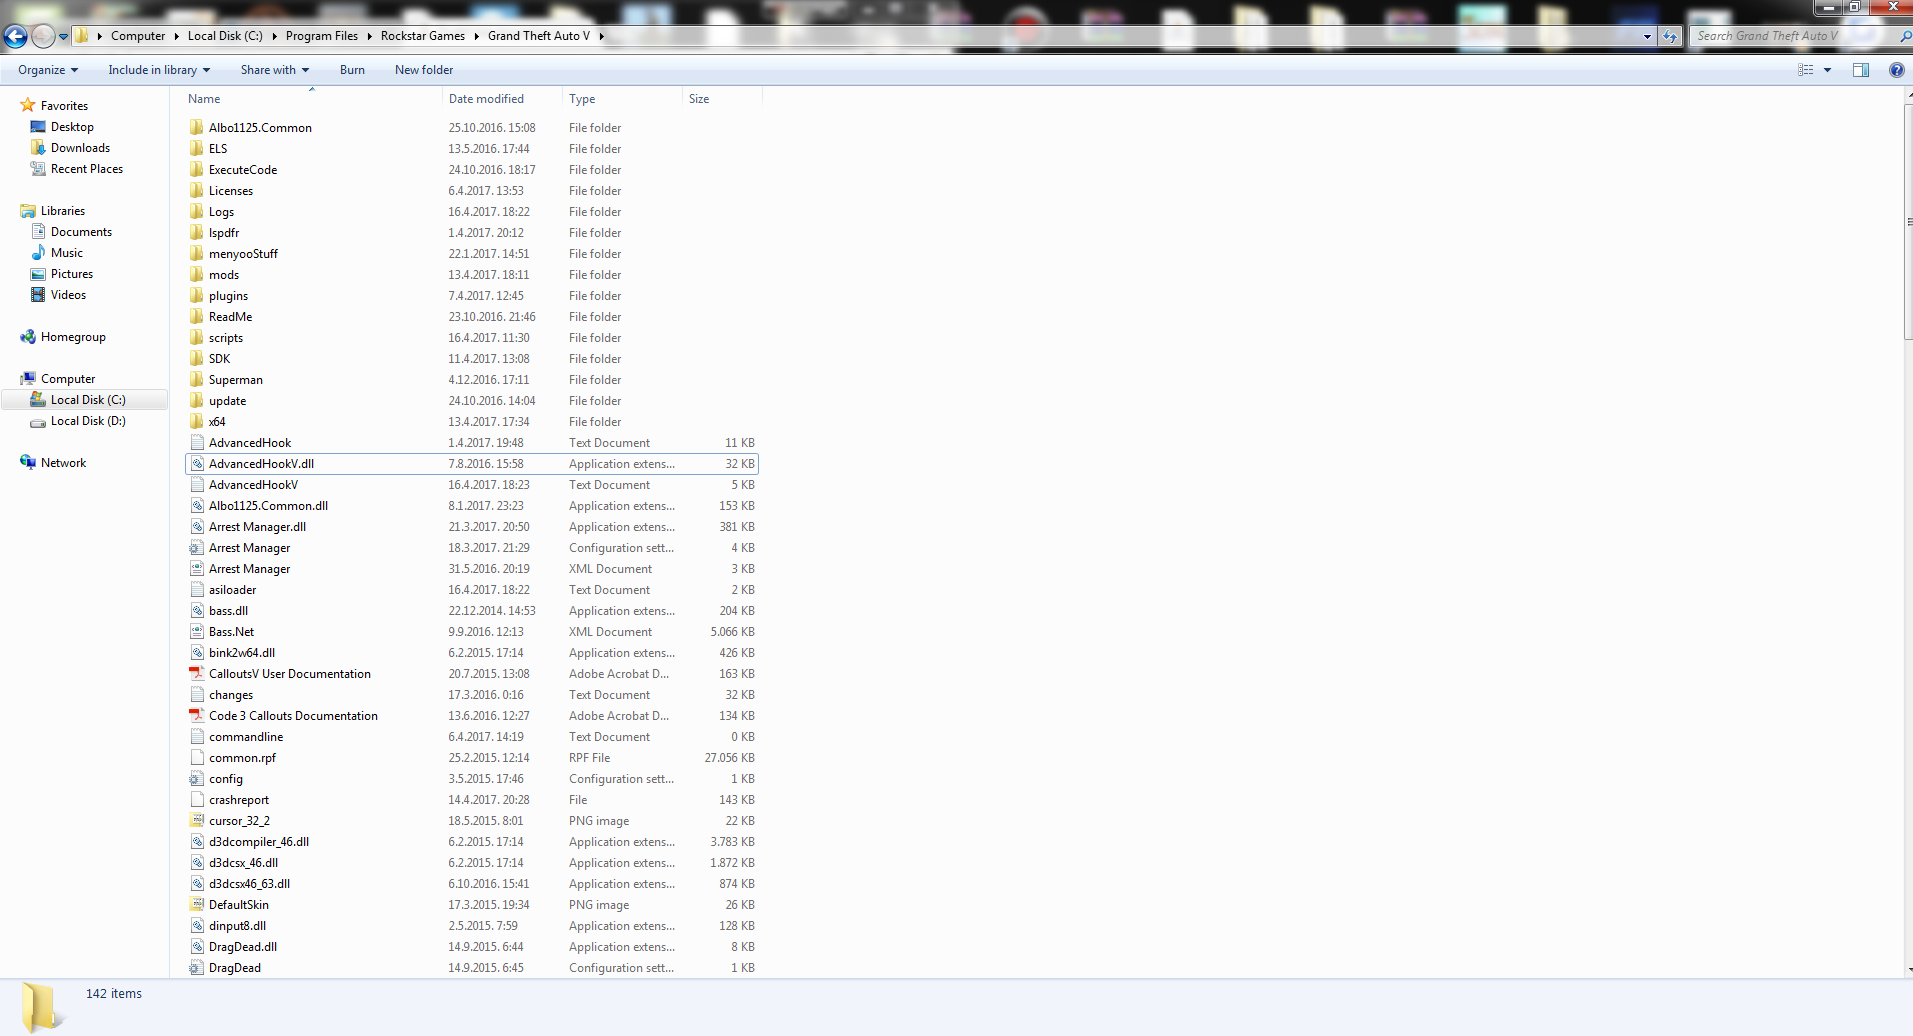Expand the arrow after Computer breadcrumb

tap(176, 36)
